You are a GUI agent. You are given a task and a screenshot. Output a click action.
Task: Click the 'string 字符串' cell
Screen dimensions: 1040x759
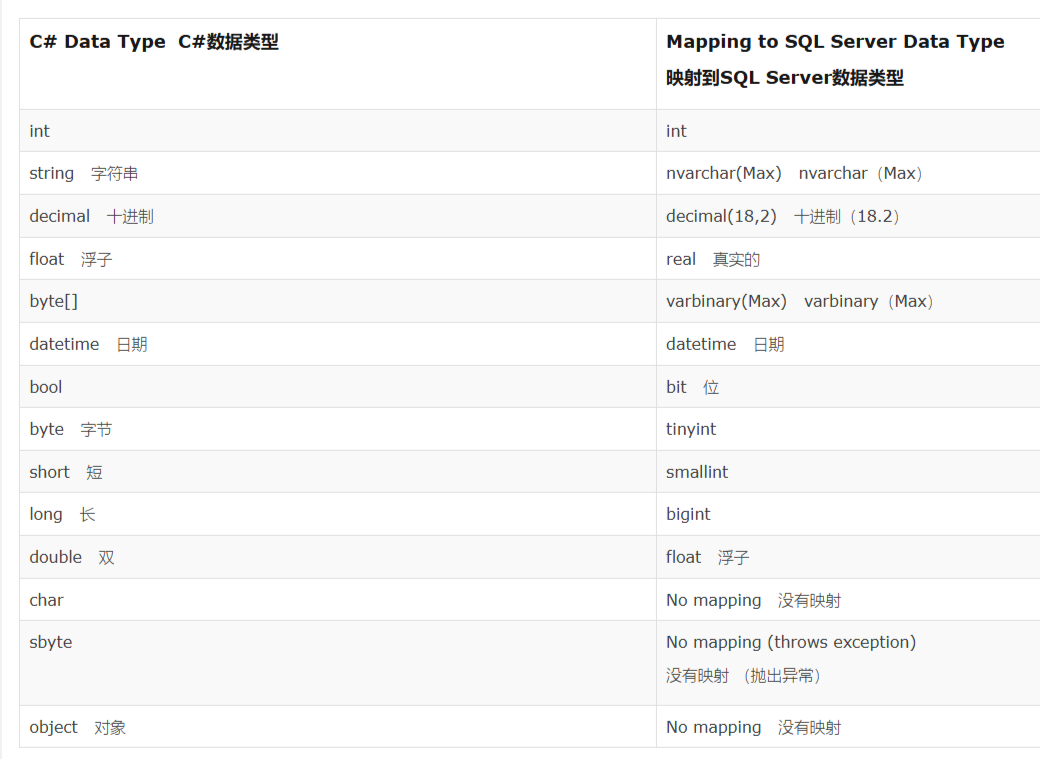point(338,173)
